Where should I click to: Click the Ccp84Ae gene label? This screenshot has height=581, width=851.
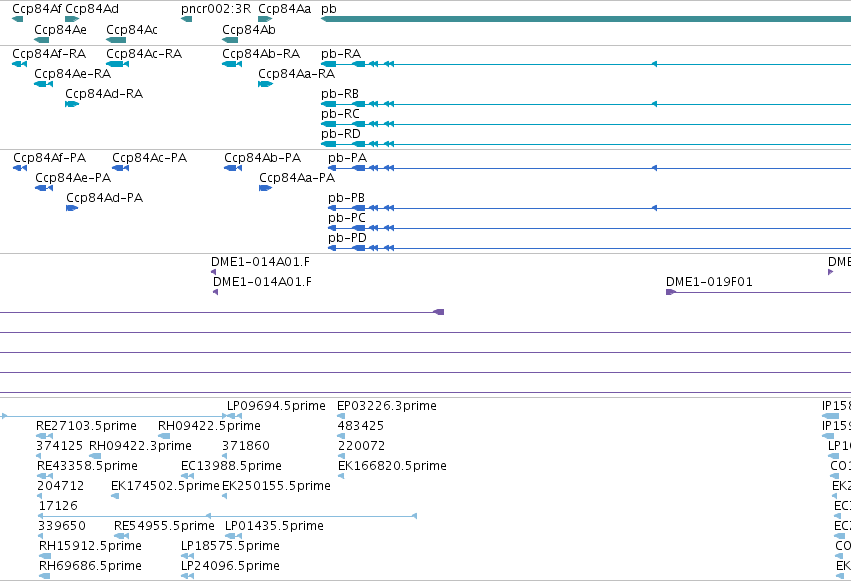tap(60, 30)
